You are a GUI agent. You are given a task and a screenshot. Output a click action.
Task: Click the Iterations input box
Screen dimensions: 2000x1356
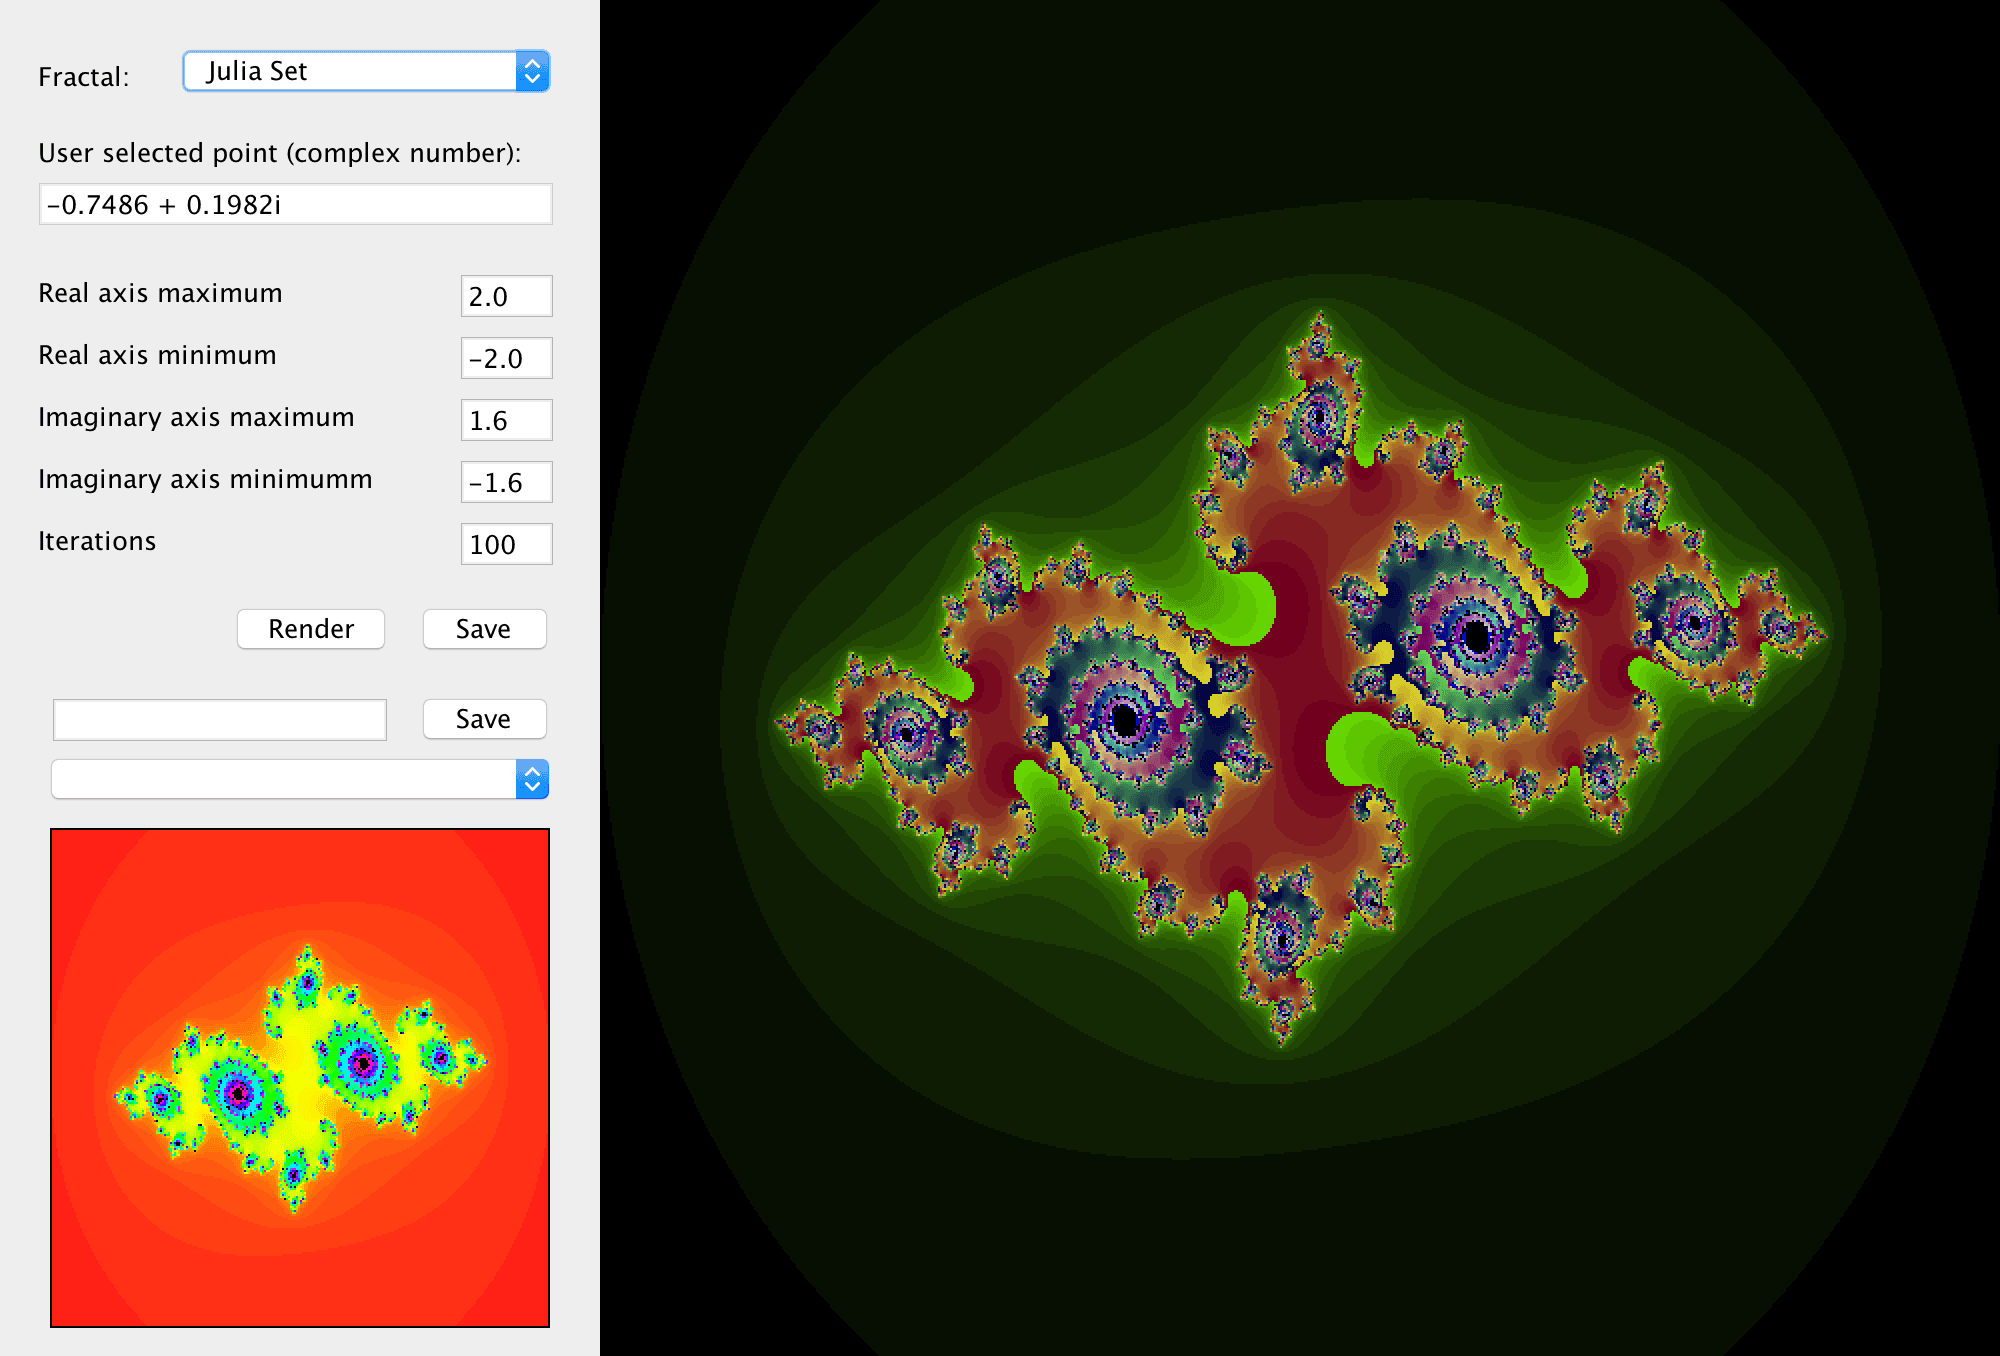click(x=506, y=544)
